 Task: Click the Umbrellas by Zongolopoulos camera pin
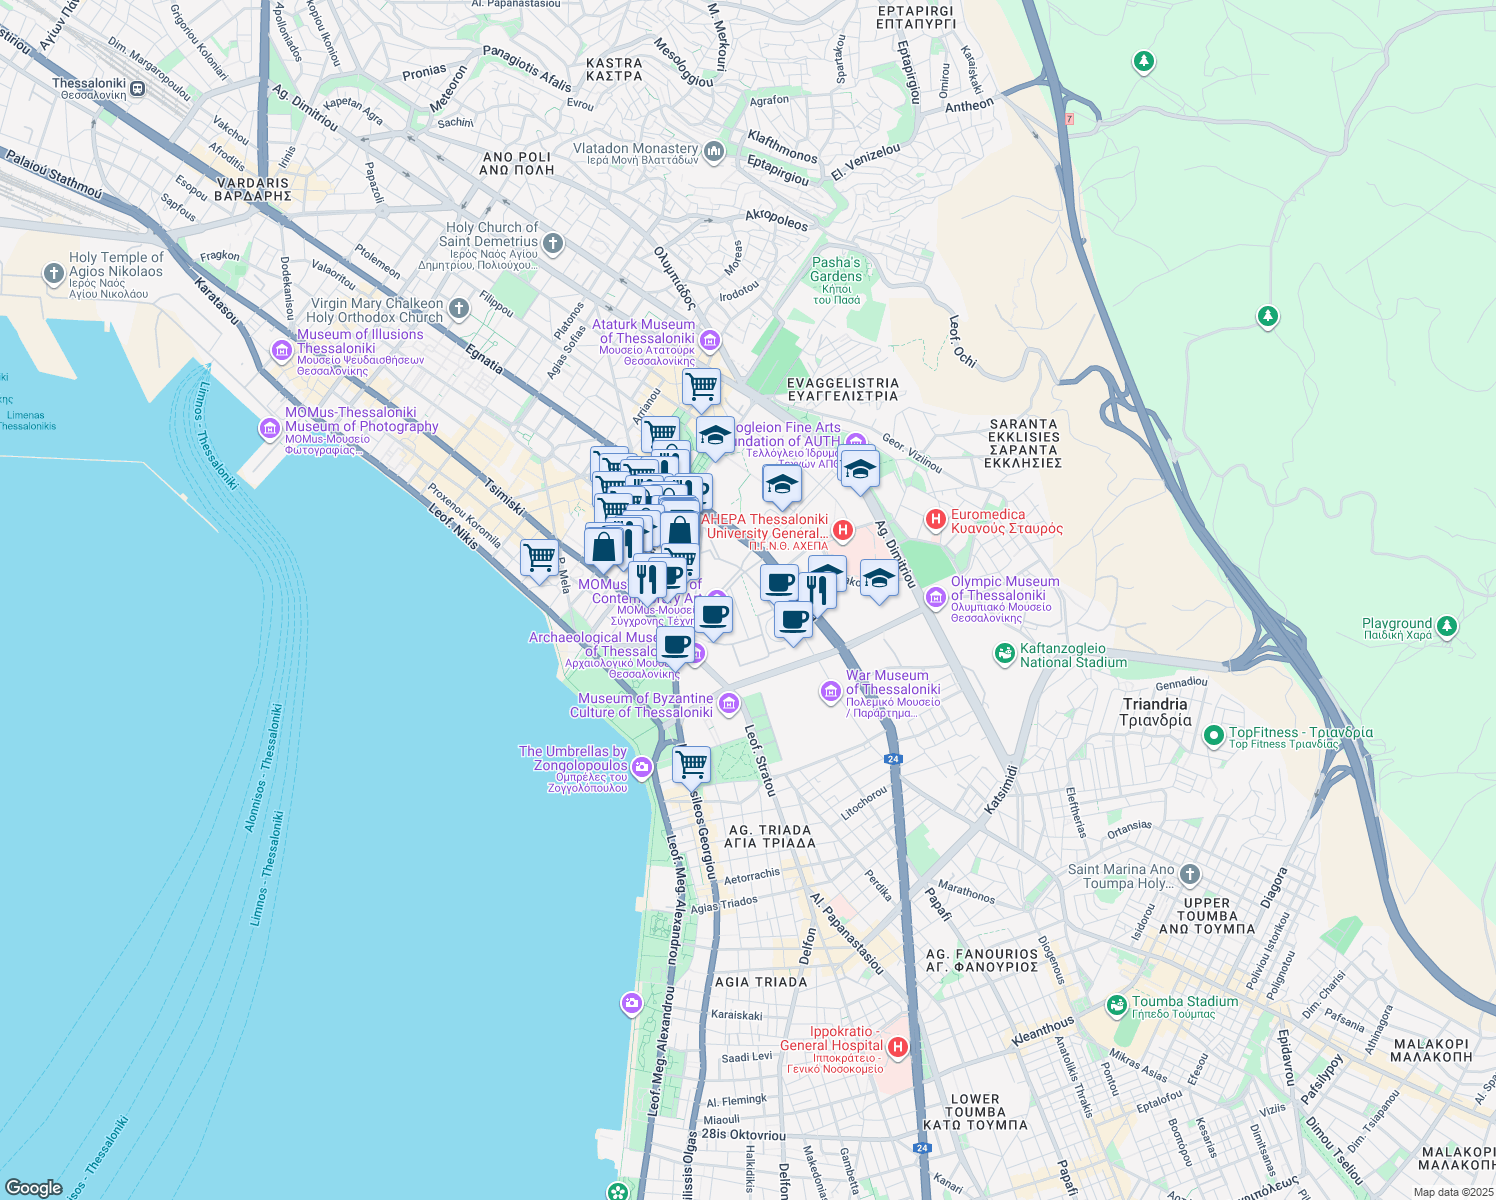pos(642,768)
